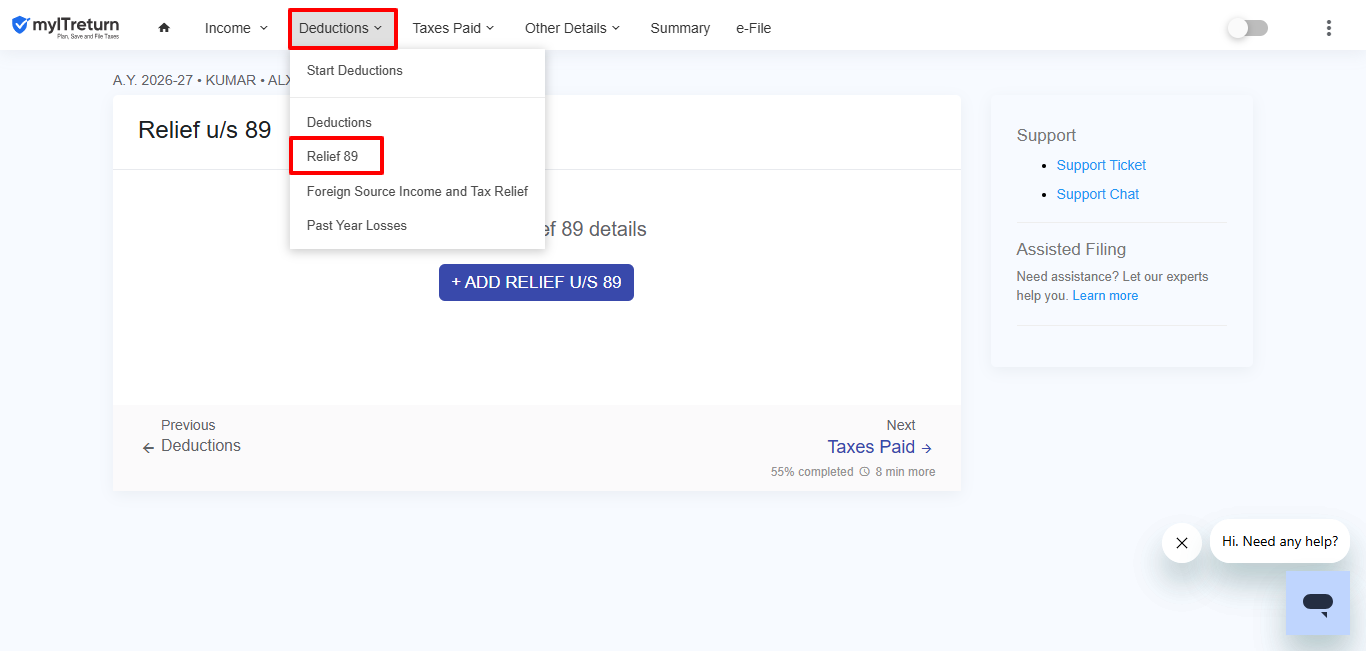Click the 'Assisted Filing' heading
1366x651 pixels.
tap(1071, 249)
